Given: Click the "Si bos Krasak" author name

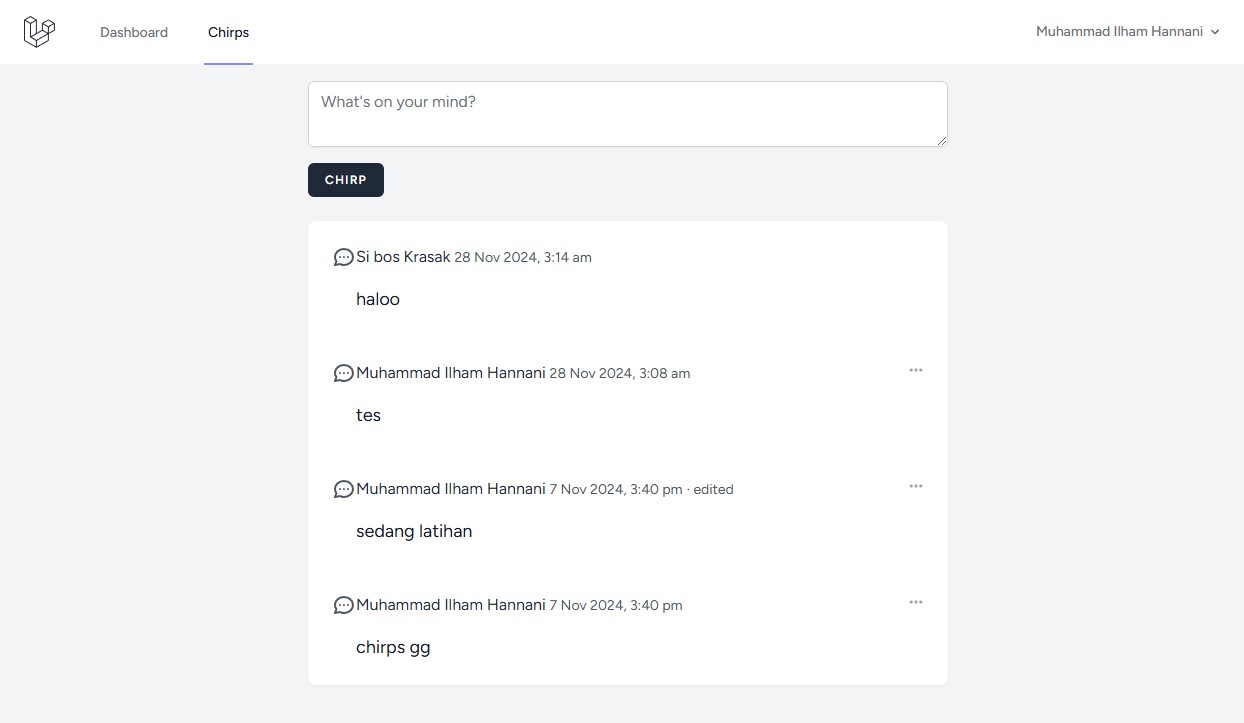Looking at the screenshot, I should coord(403,257).
